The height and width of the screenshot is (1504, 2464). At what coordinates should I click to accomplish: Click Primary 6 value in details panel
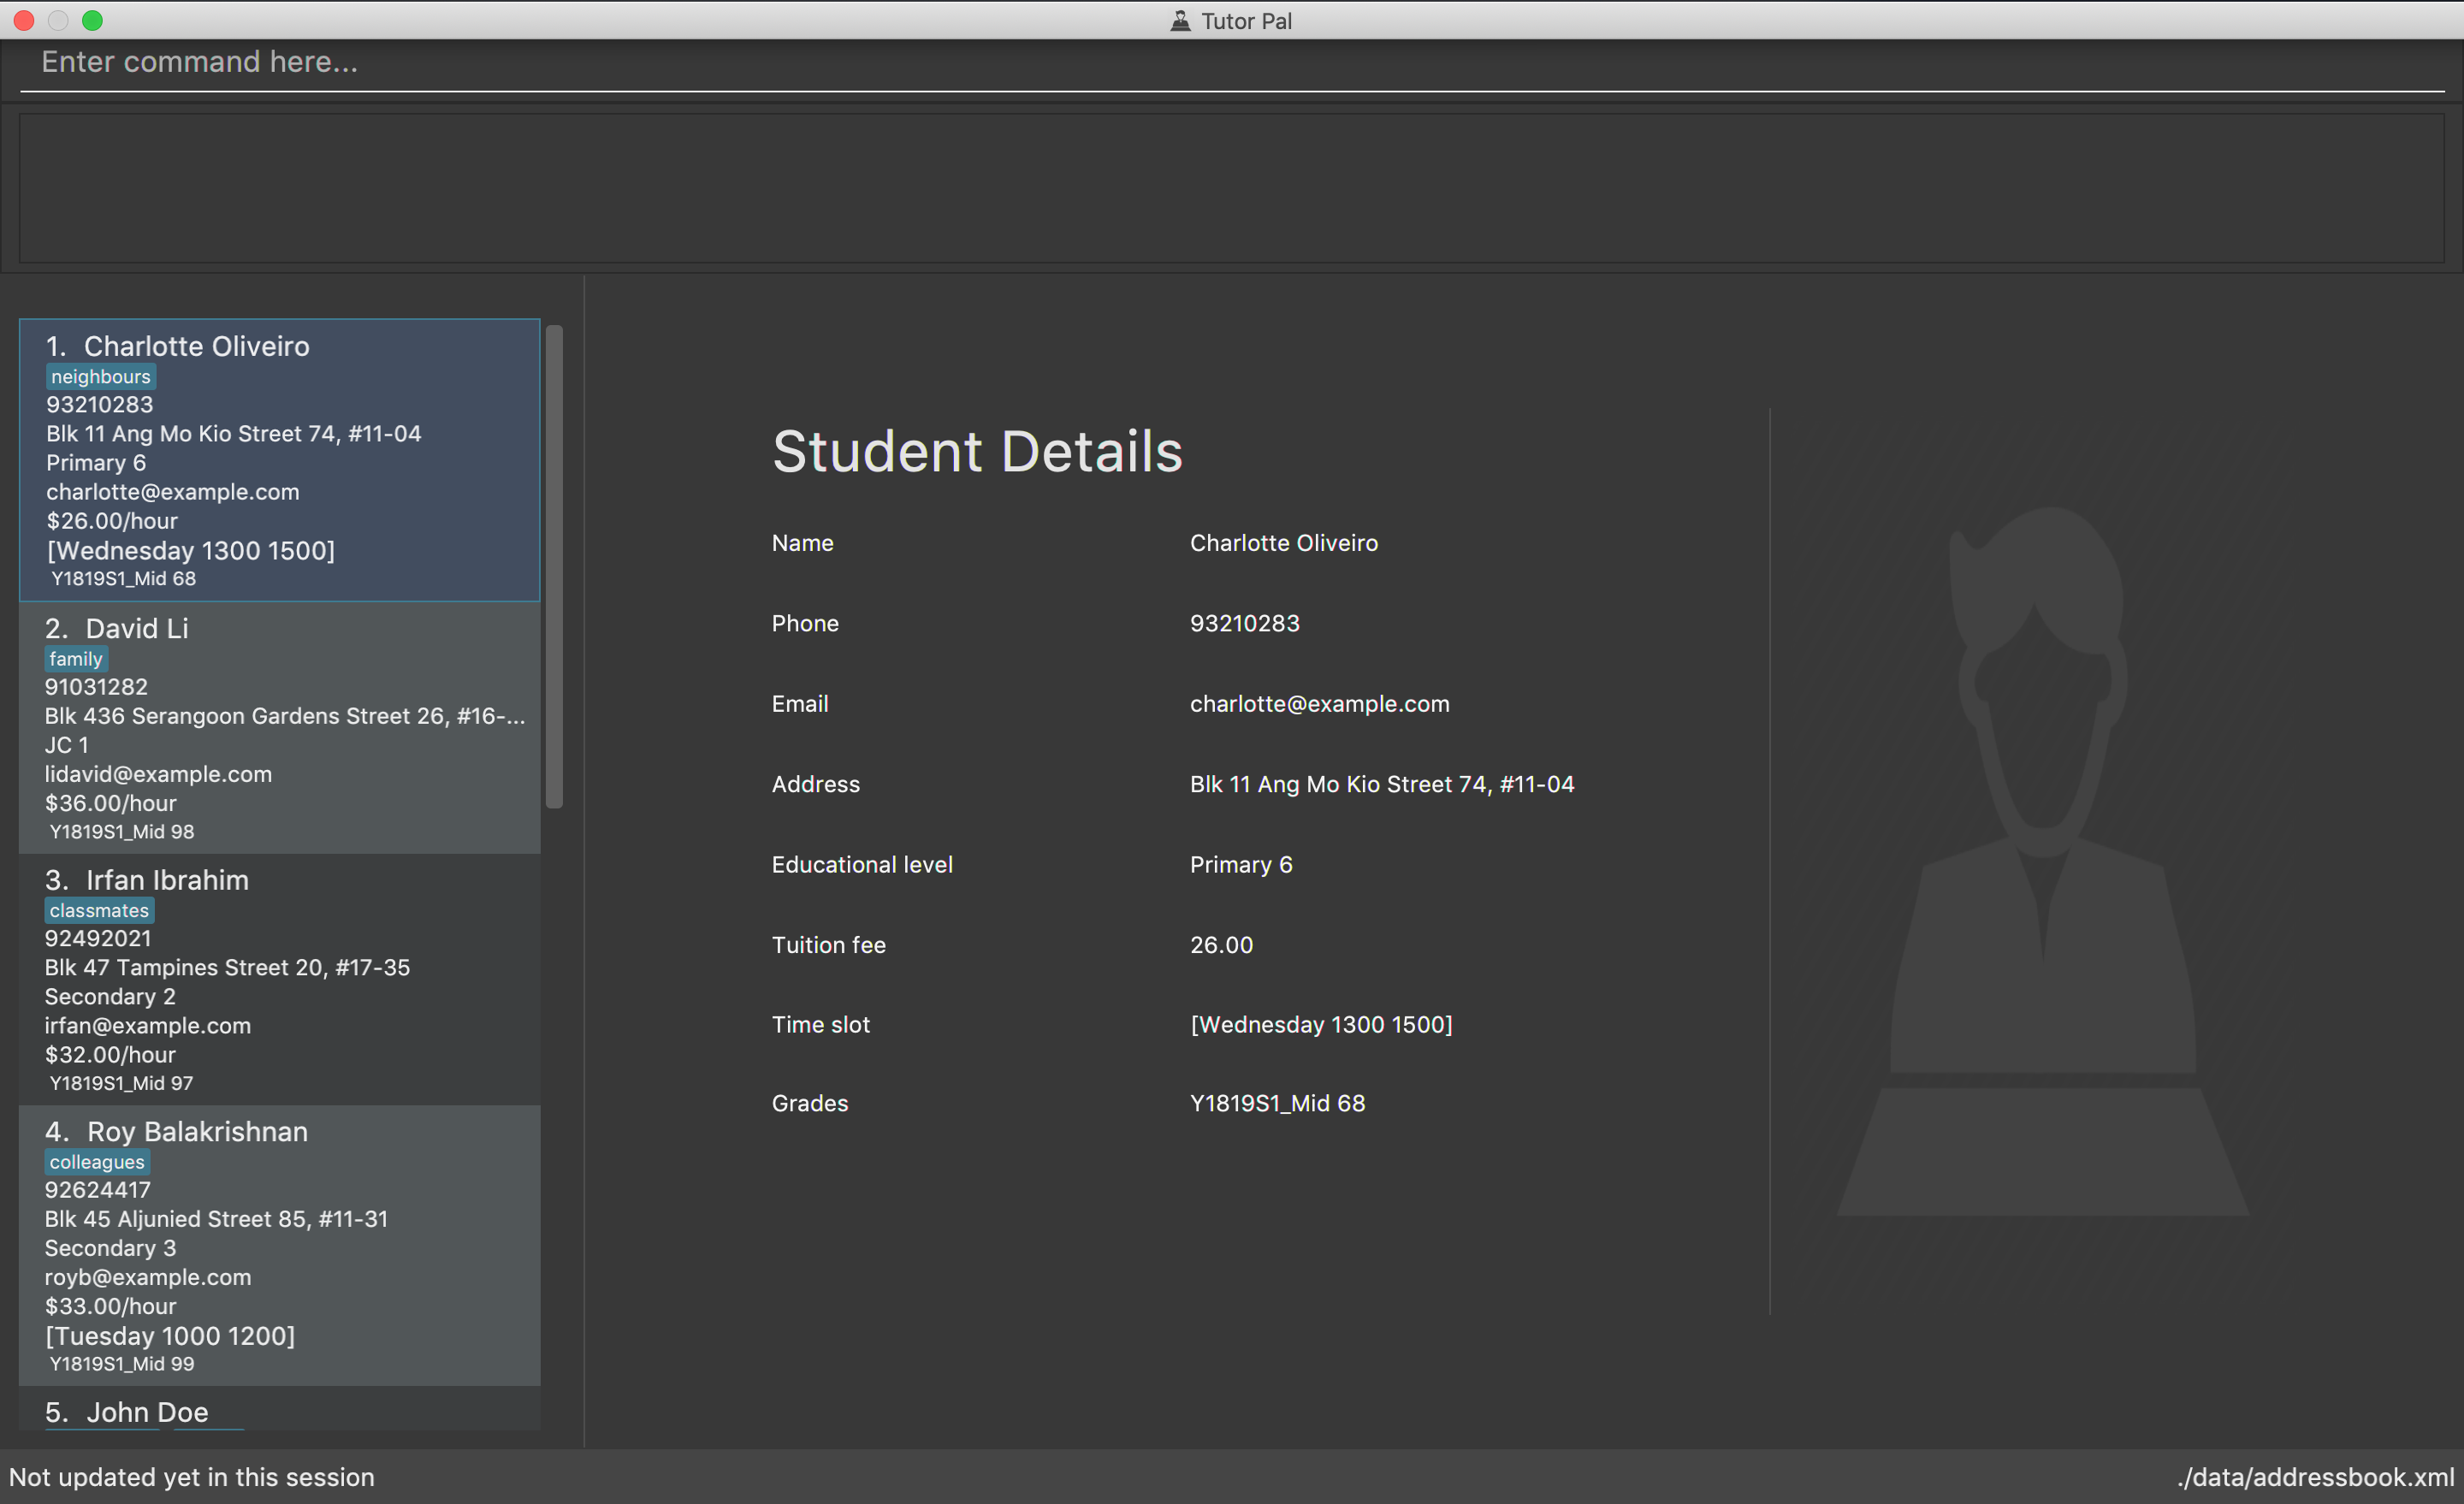[1241, 865]
